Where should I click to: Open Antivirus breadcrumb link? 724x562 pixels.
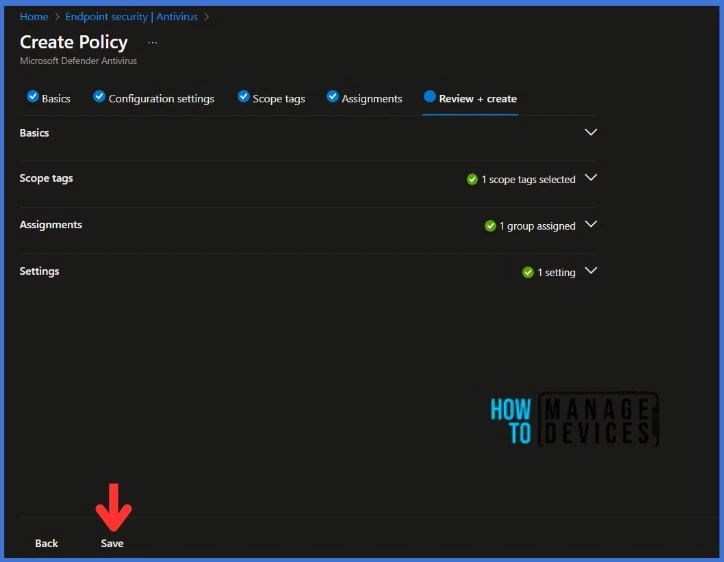[x=177, y=17]
